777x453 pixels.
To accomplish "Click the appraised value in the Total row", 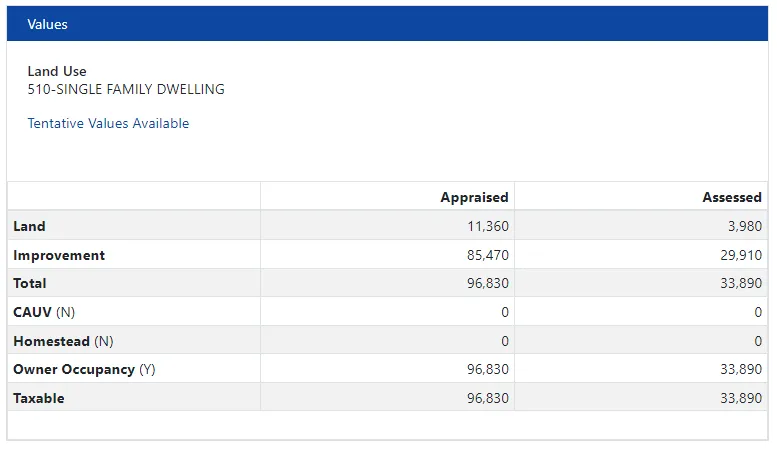I will (x=487, y=284).
